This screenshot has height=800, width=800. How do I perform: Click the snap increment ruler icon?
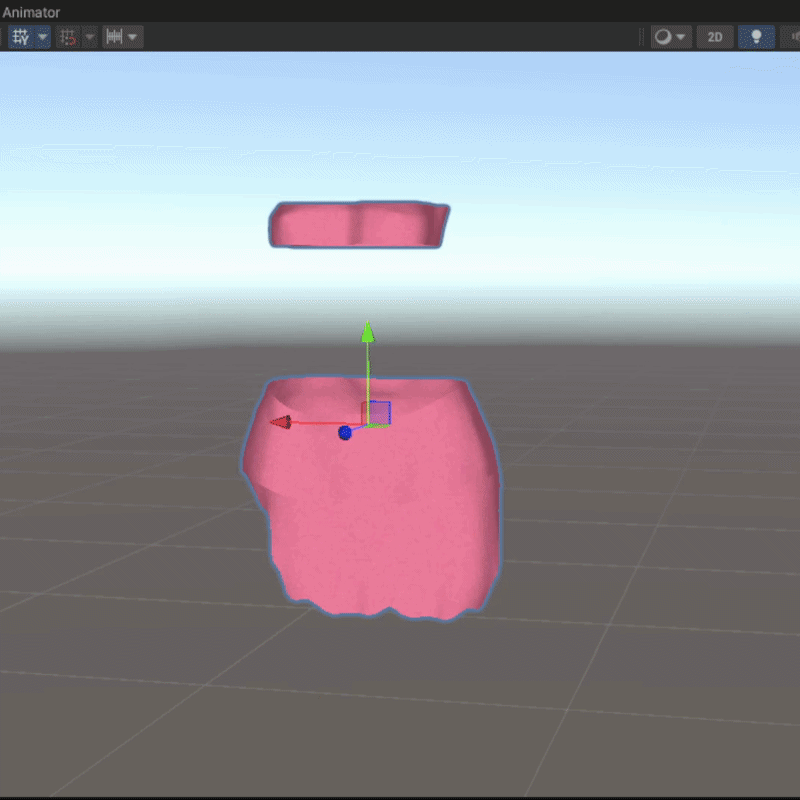[114, 37]
